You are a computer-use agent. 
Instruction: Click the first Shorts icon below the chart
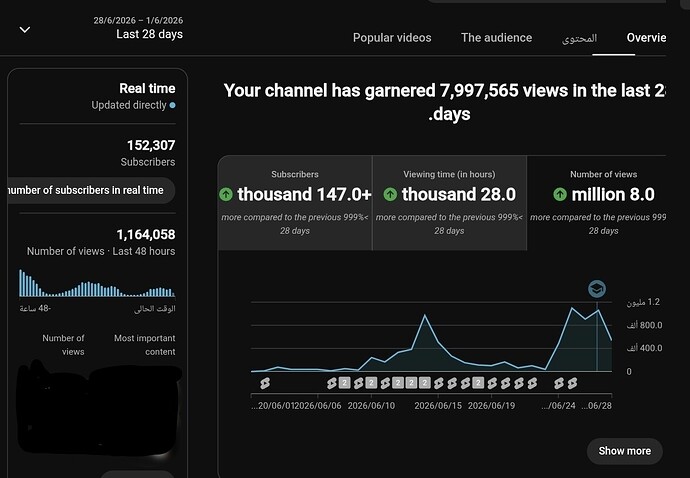coord(265,383)
